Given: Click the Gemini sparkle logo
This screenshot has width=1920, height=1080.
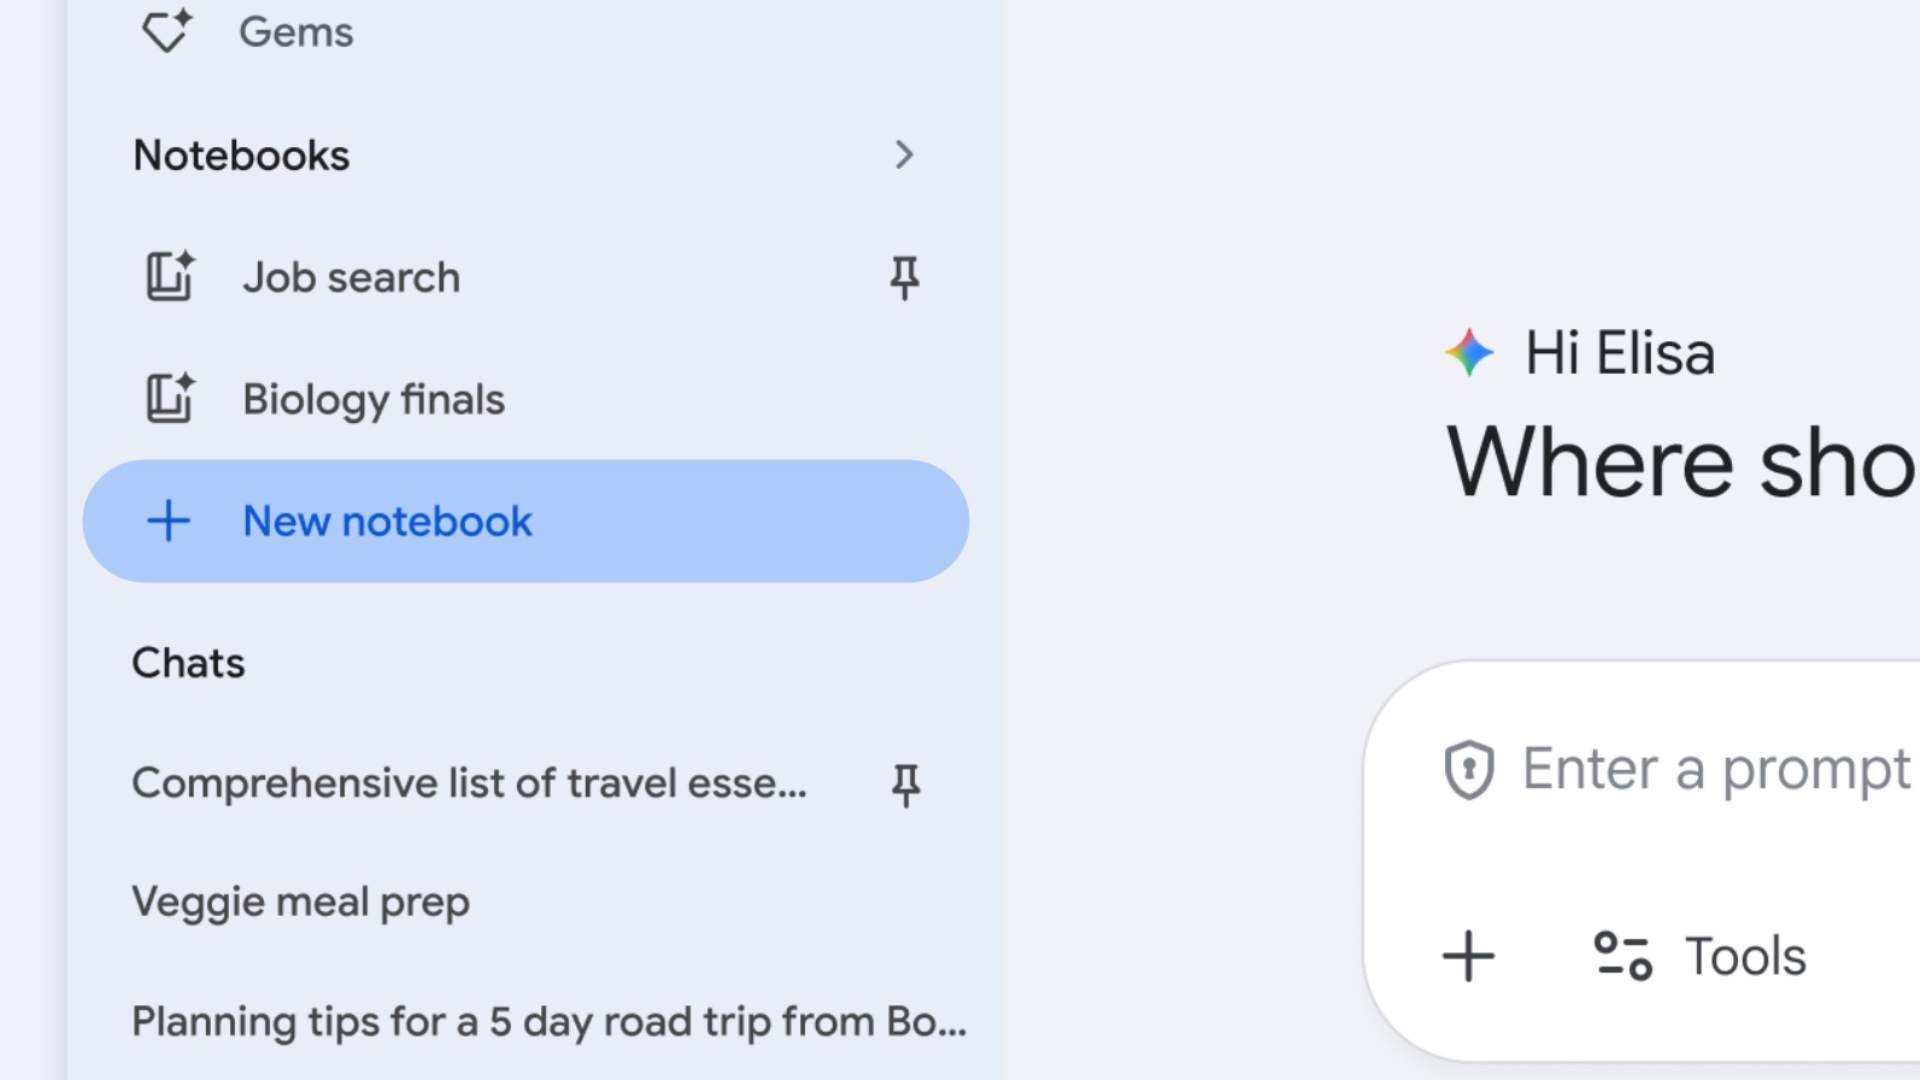Looking at the screenshot, I should point(1469,353).
